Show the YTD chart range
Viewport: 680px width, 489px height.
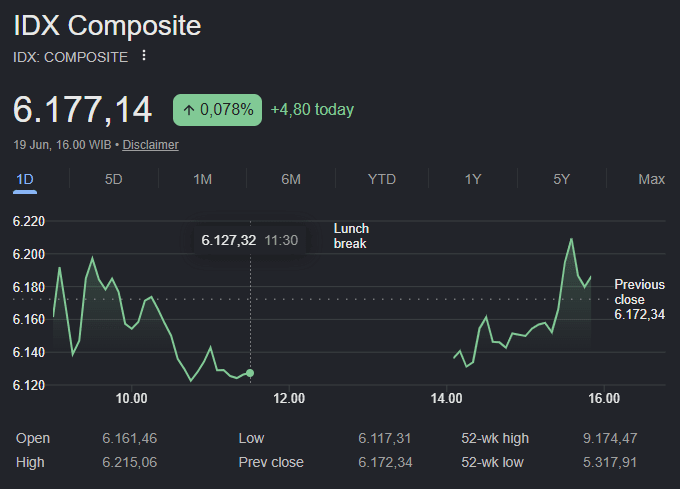(382, 179)
